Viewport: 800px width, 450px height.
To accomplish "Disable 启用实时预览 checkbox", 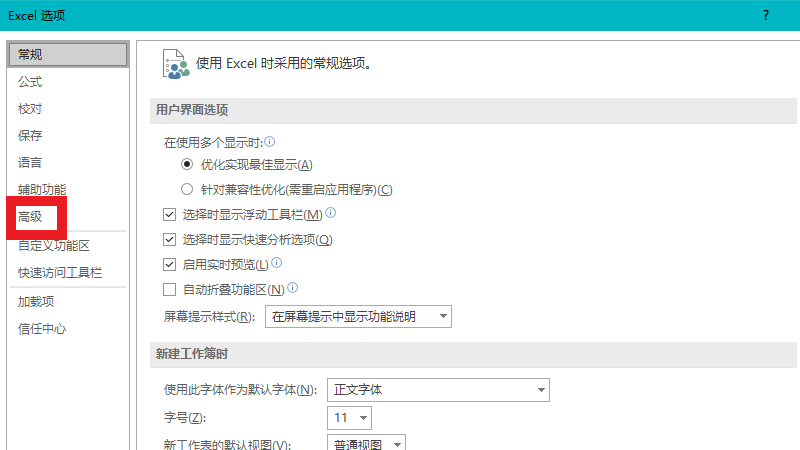I will (169, 265).
